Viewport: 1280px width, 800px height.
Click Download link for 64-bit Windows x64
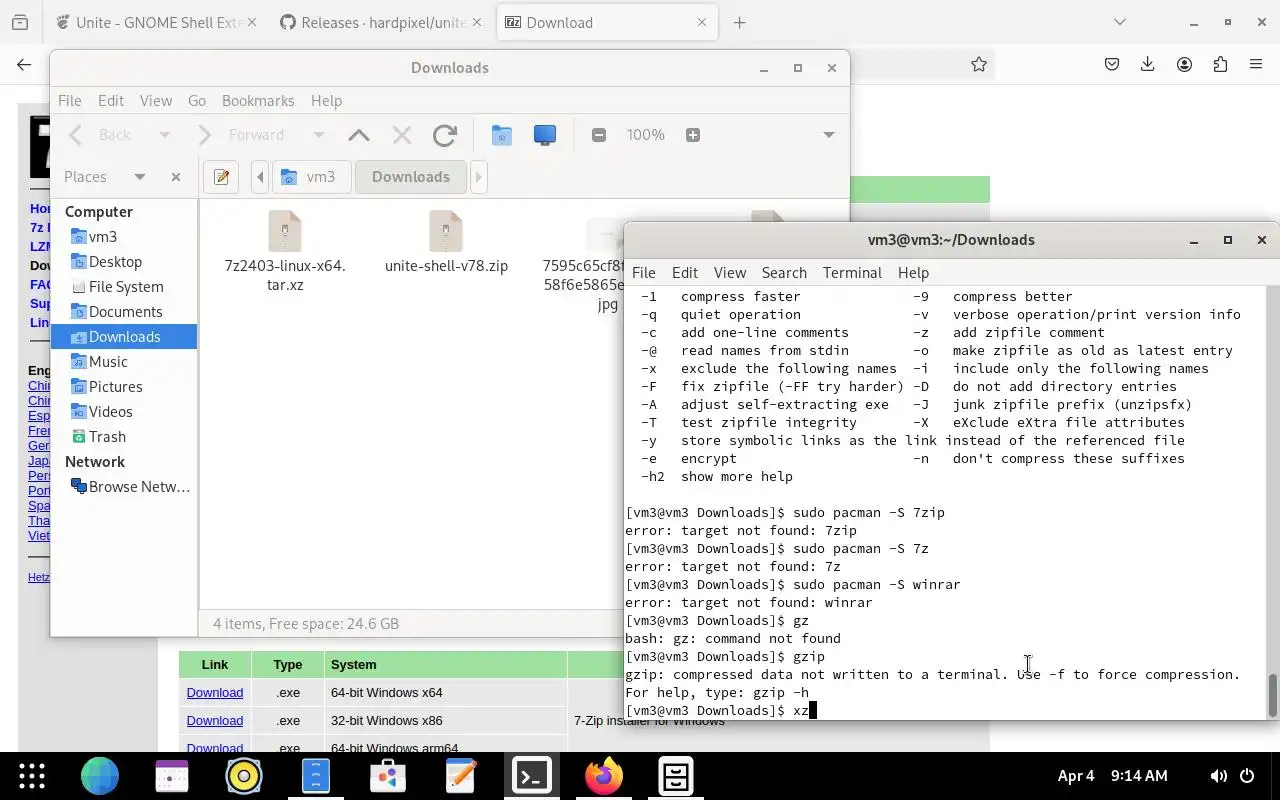click(214, 693)
